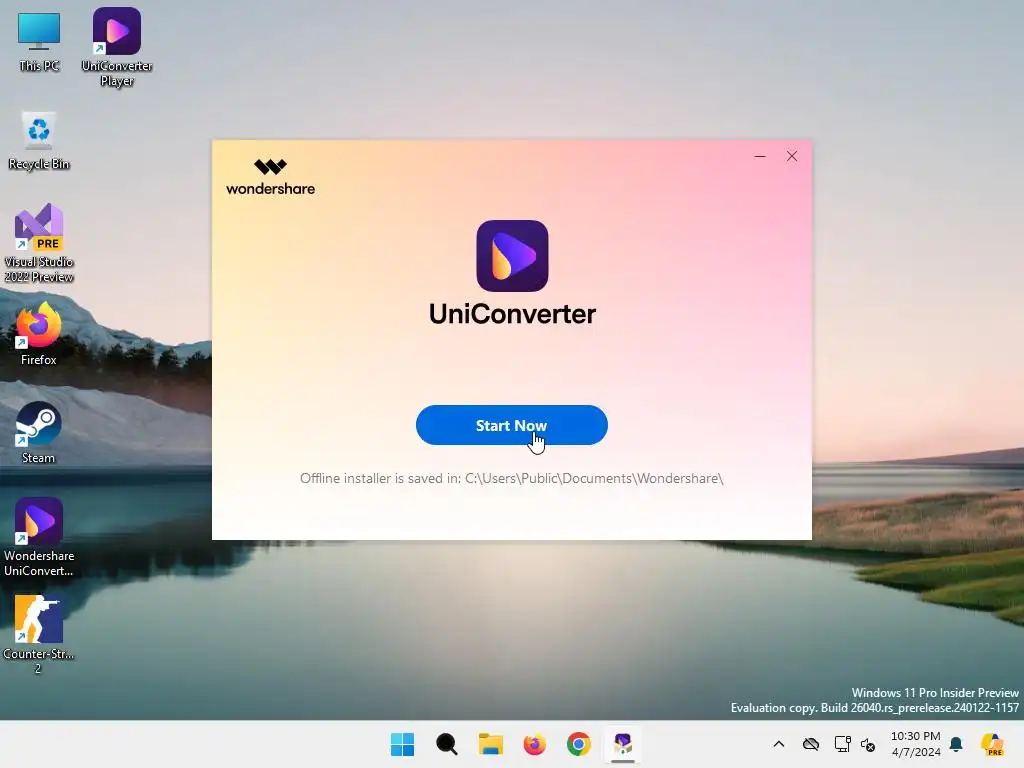Image resolution: width=1024 pixels, height=768 pixels.
Task: Click the Start Now button
Action: pyautogui.click(x=511, y=425)
